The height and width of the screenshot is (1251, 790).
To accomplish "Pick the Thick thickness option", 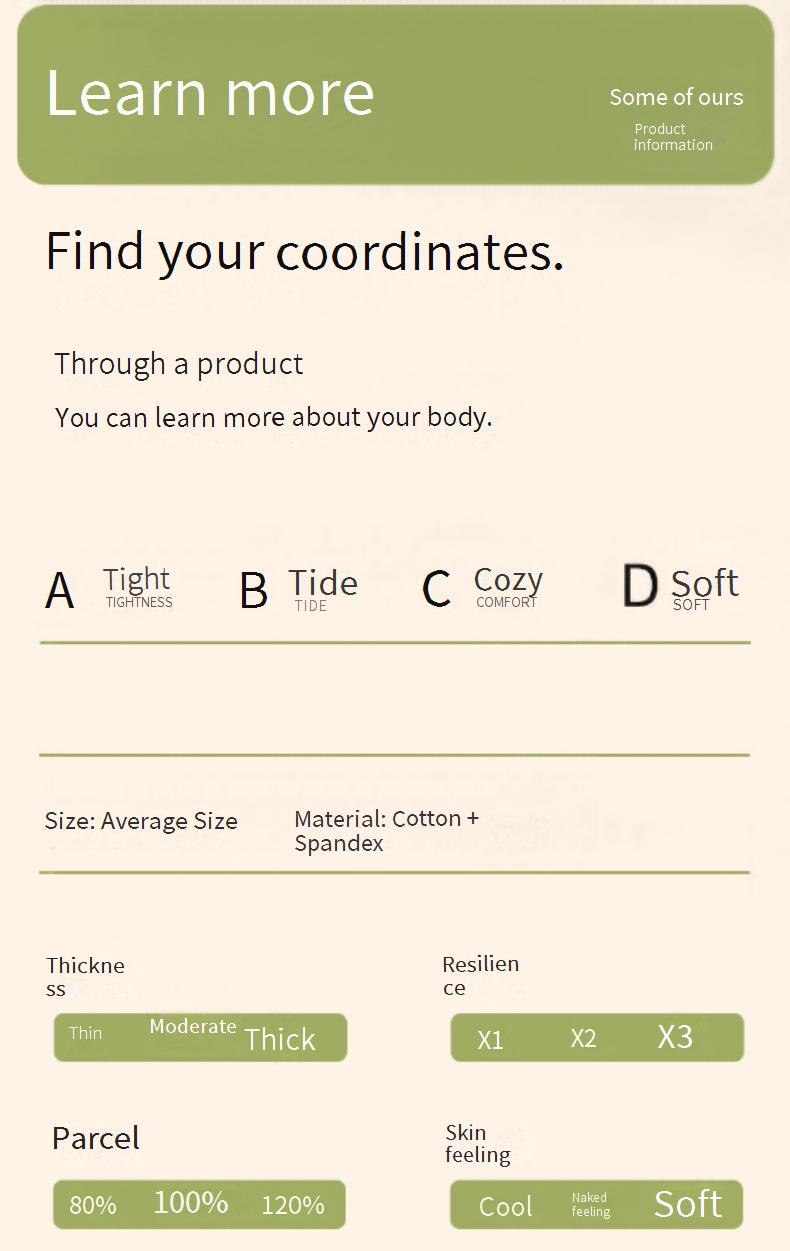I will 280,1040.
